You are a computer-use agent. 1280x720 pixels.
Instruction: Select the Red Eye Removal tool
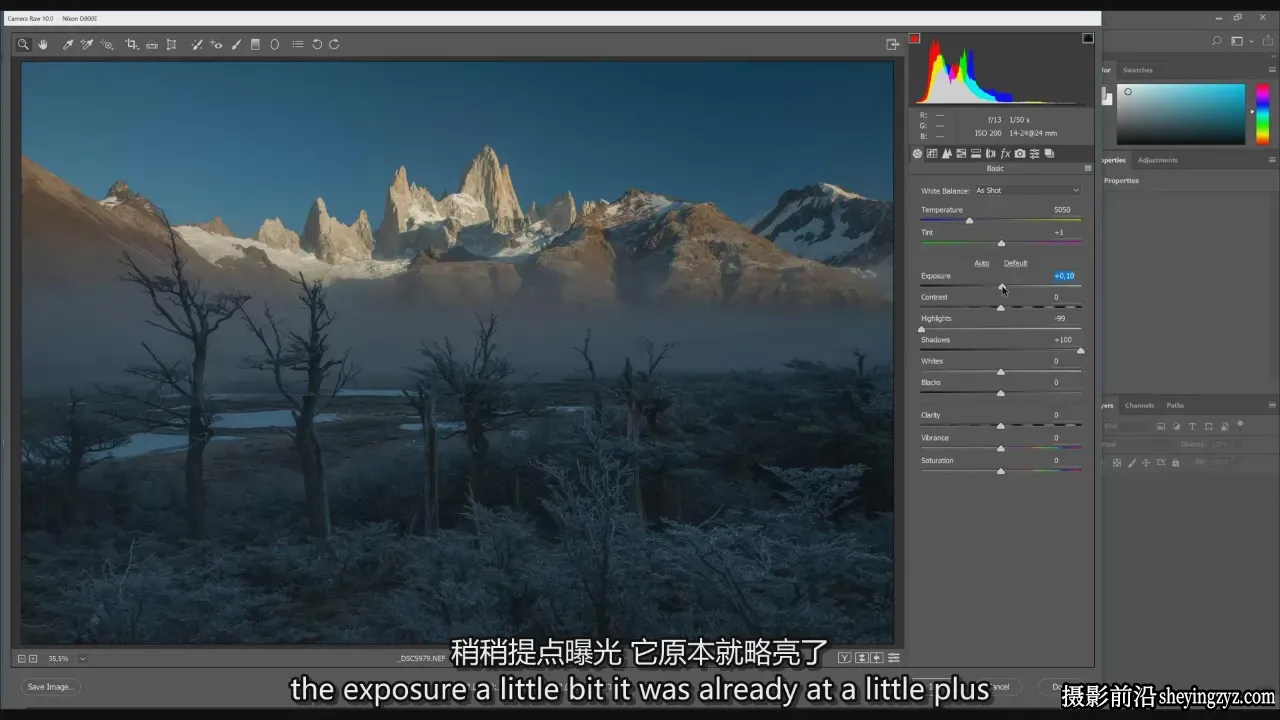216,44
